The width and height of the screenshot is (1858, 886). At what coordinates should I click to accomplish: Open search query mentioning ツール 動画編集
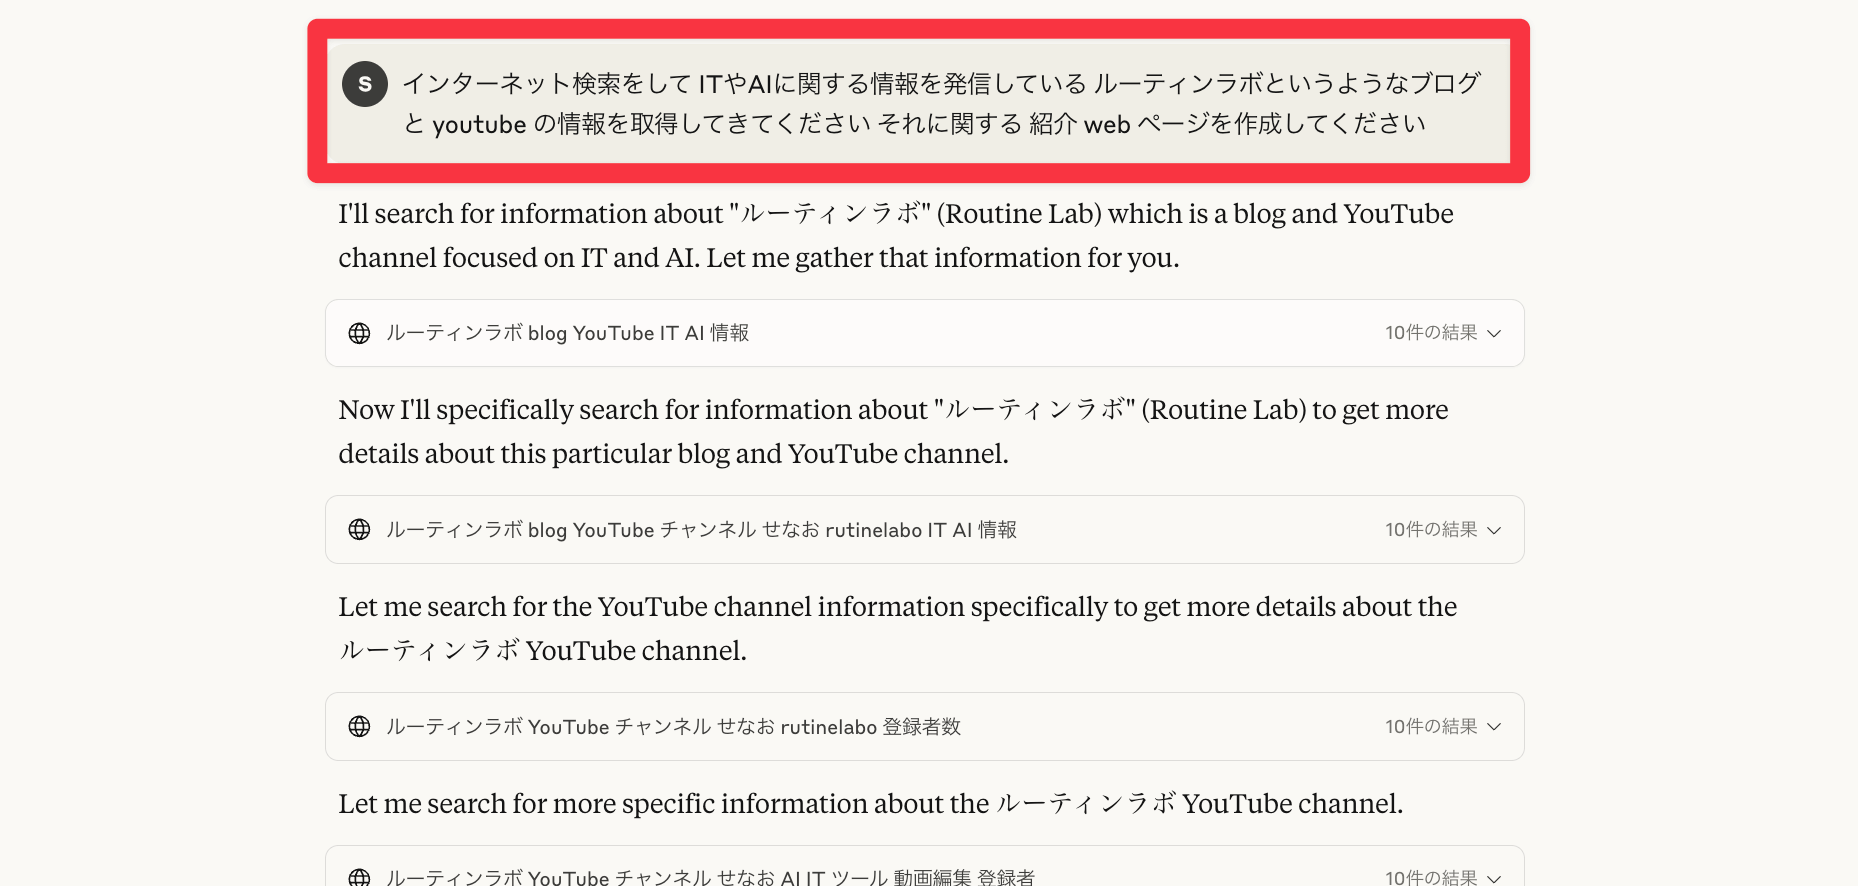point(710,877)
